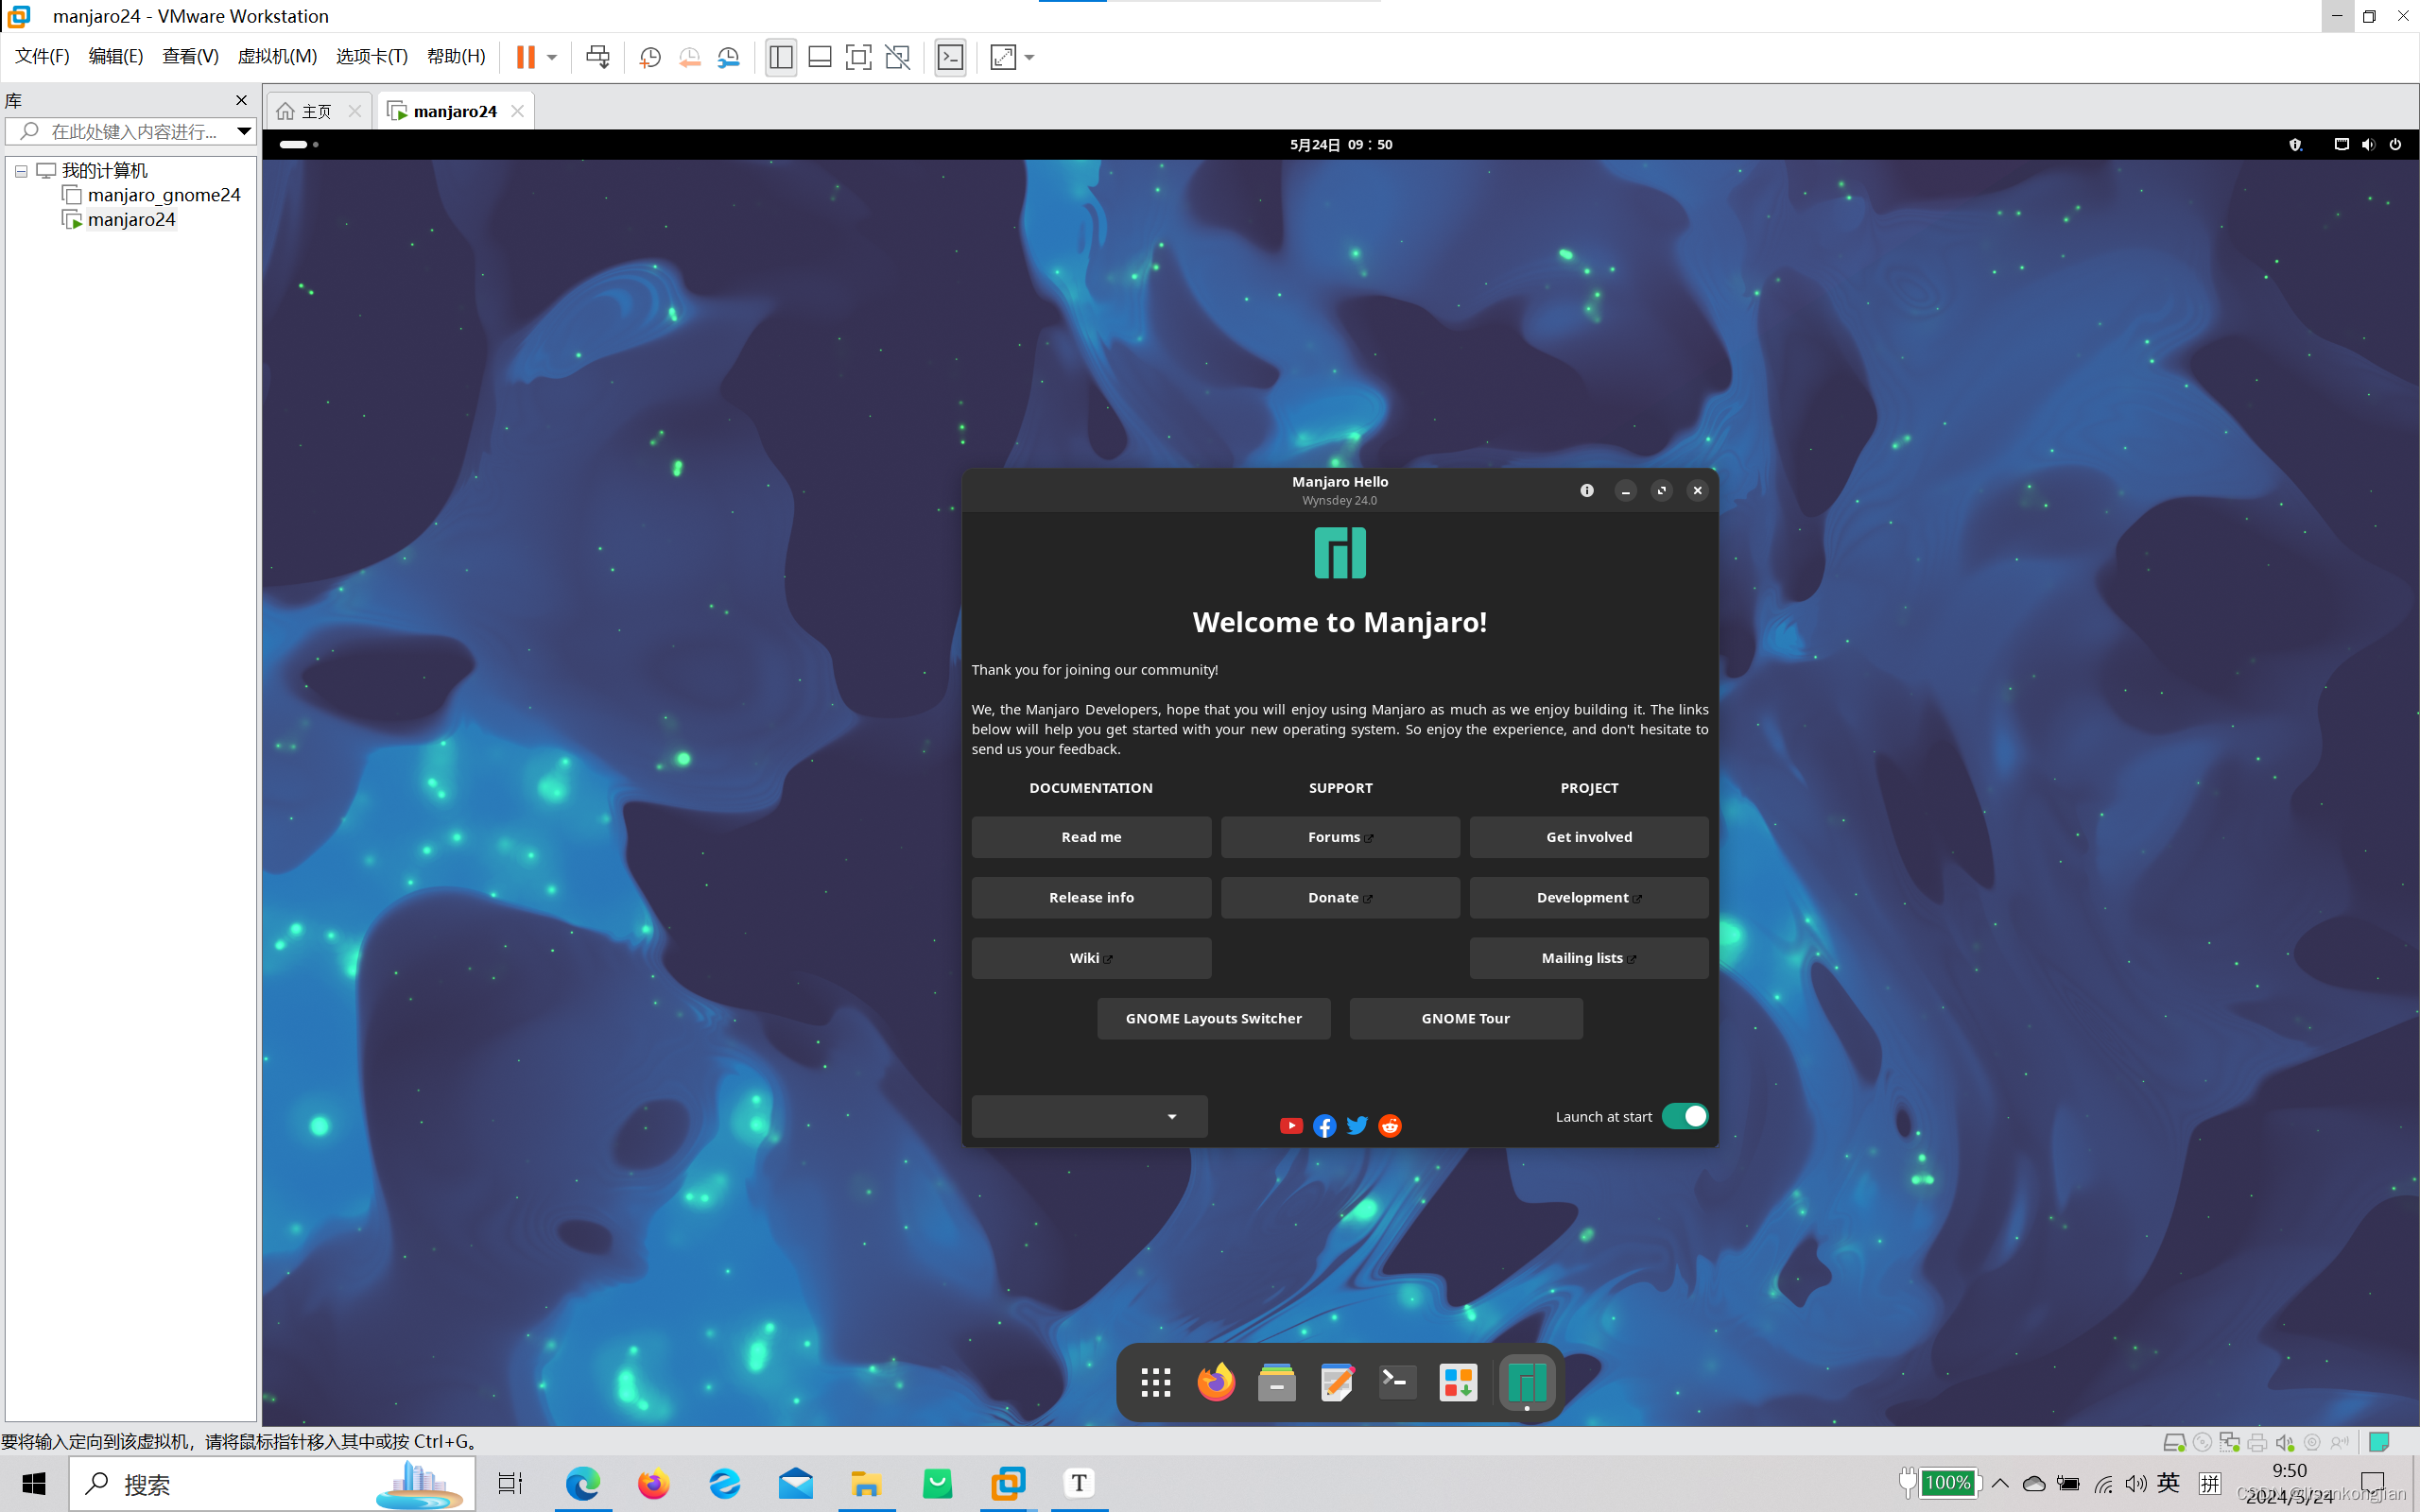Close the manjaro24 tab
This screenshot has width=2420, height=1512.
[517, 111]
